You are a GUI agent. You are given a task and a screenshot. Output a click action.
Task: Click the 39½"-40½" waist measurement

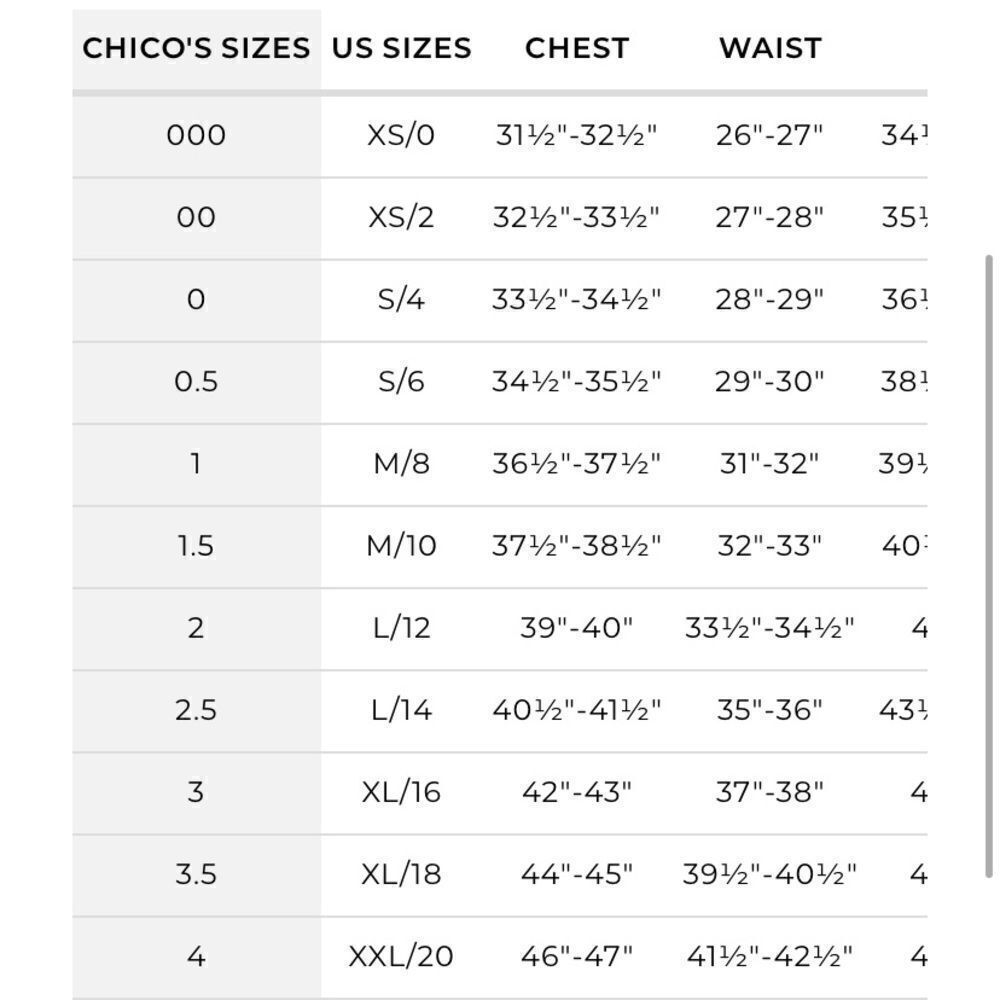click(x=770, y=874)
